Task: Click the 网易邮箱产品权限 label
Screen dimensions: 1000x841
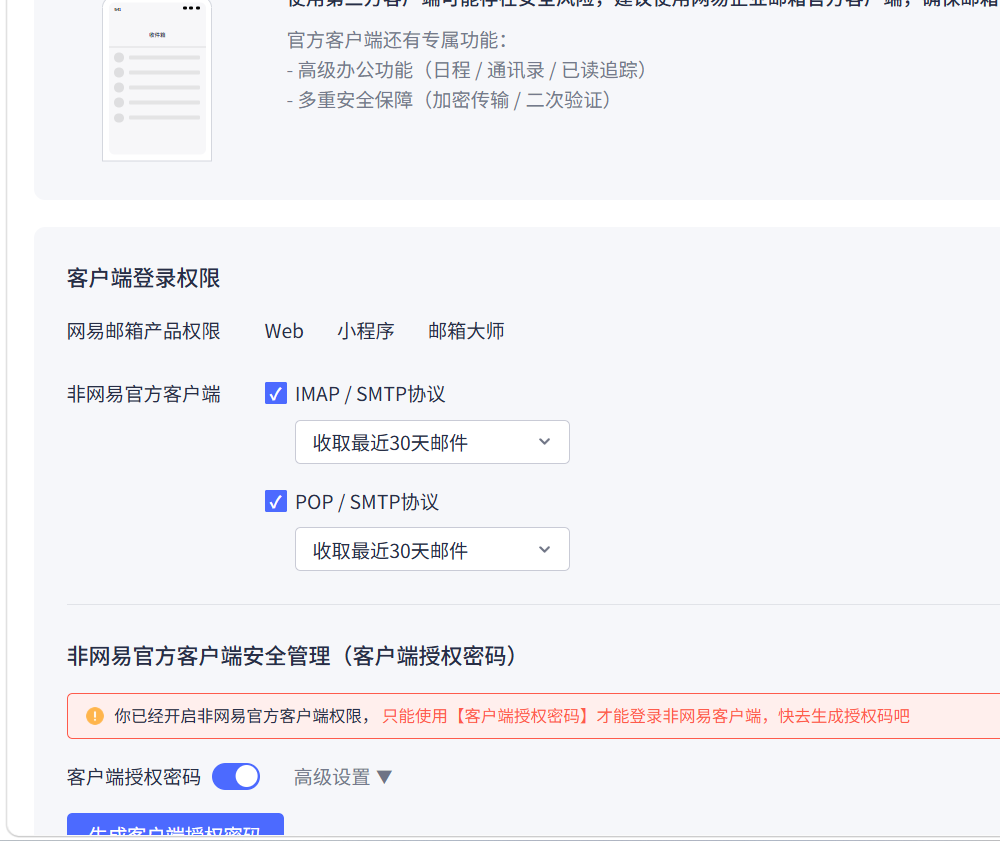Action: point(143,331)
